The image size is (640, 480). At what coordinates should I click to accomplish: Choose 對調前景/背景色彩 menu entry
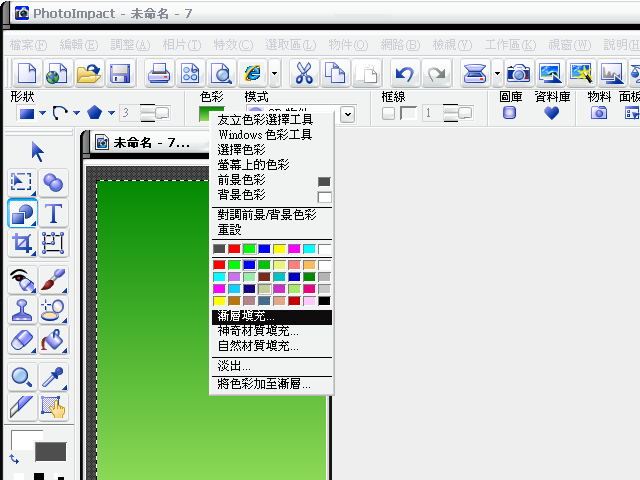pyautogui.click(x=272, y=215)
